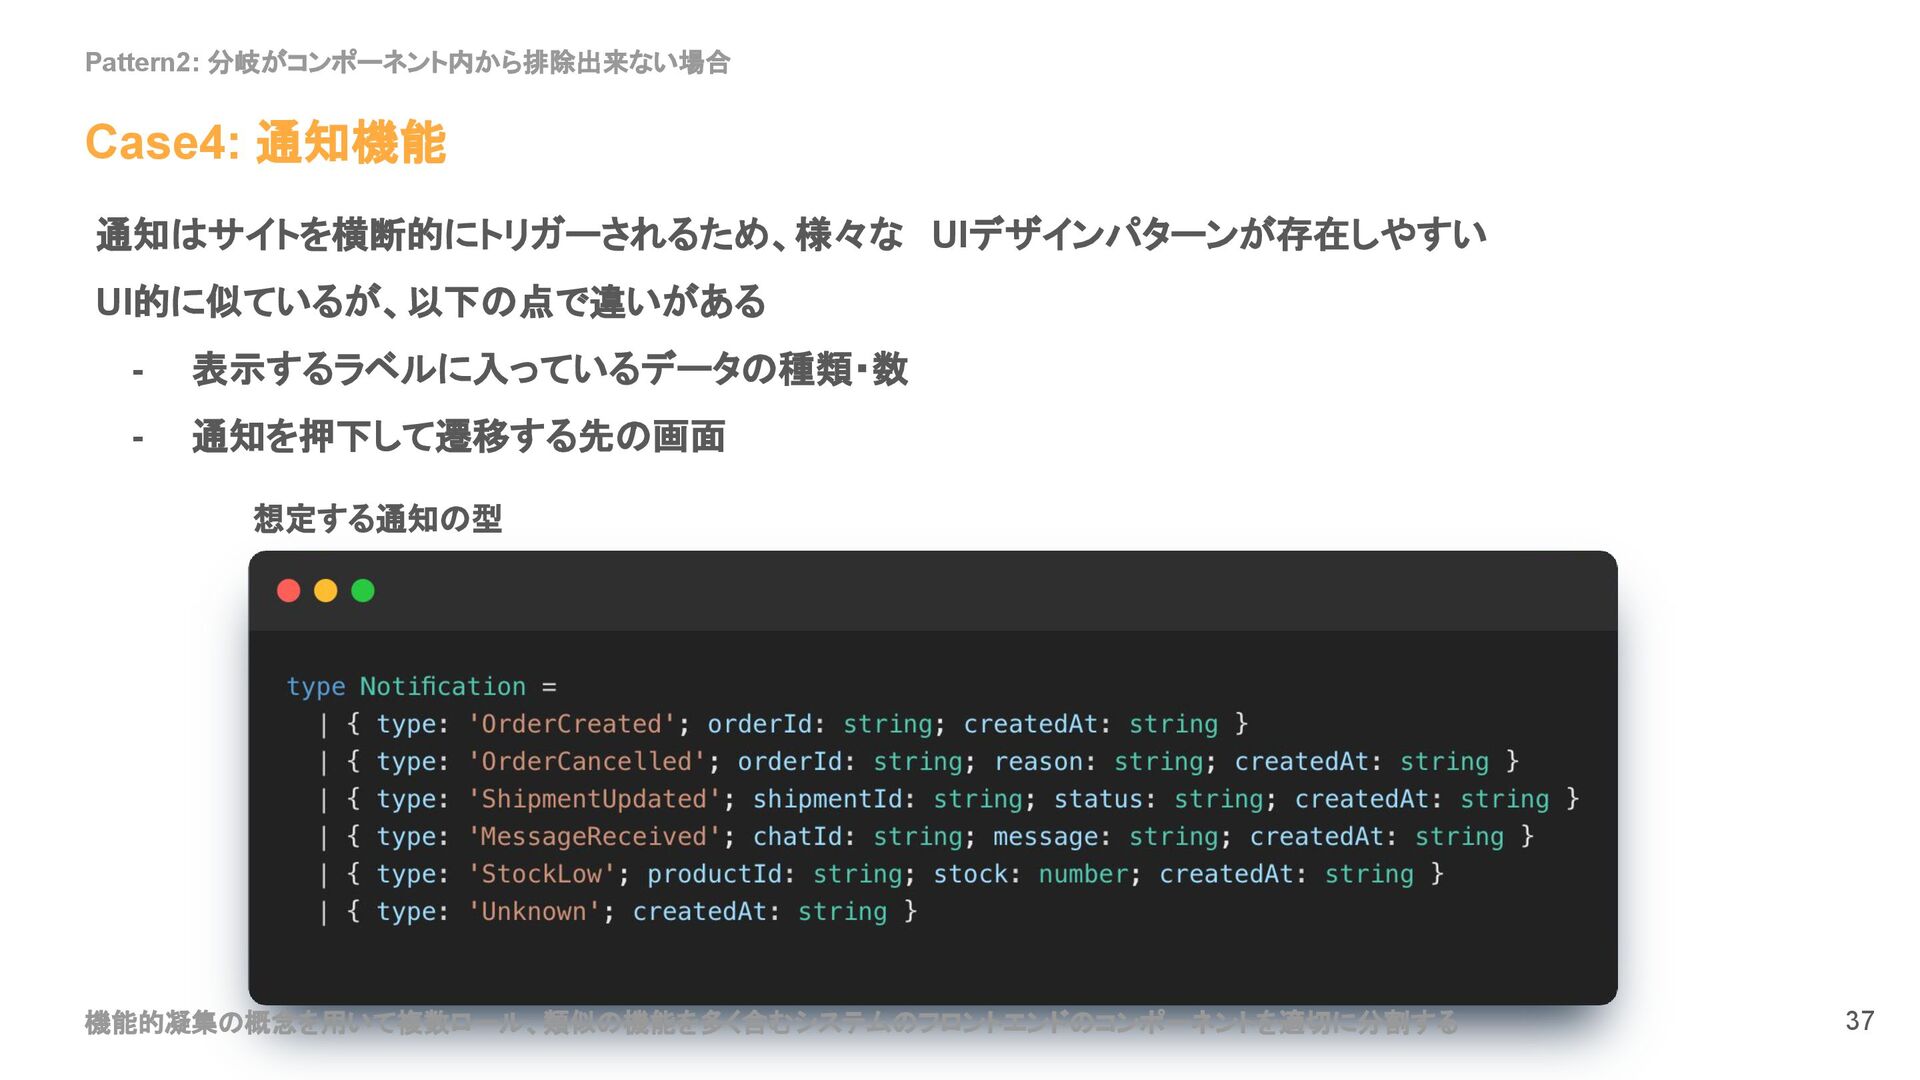Click the bullet about 通知を押下して遷移する

click(x=458, y=437)
